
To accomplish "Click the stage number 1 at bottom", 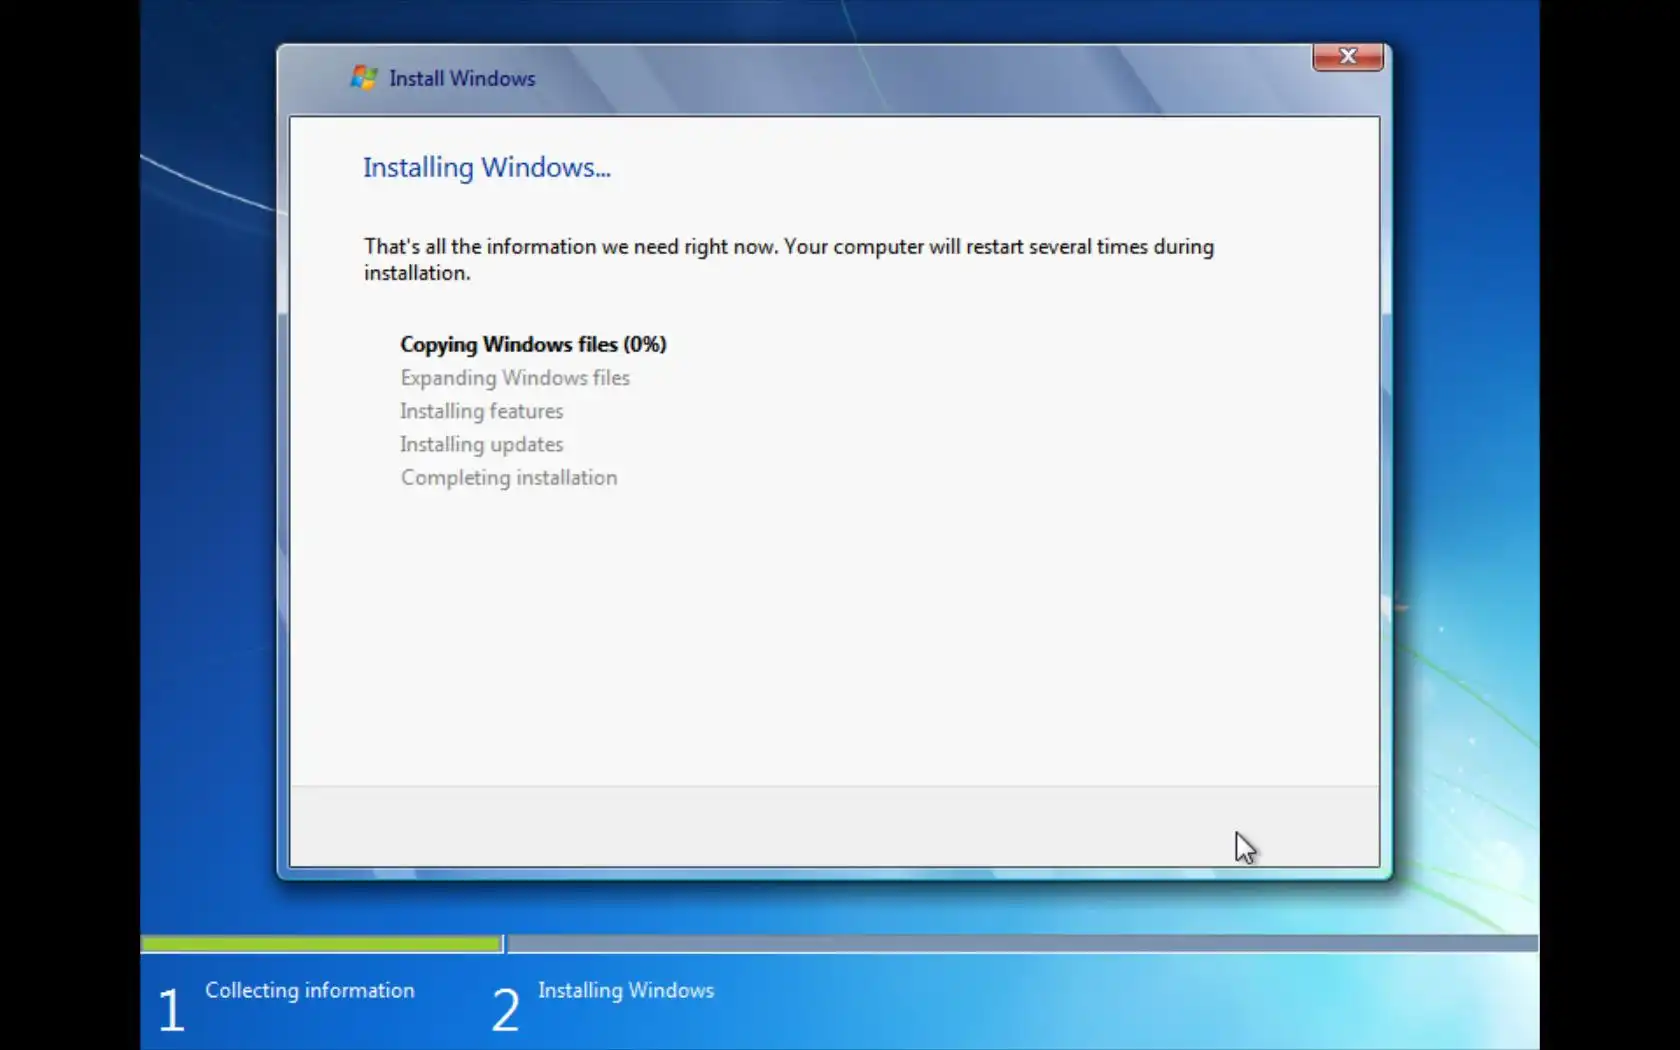I will [x=171, y=1009].
